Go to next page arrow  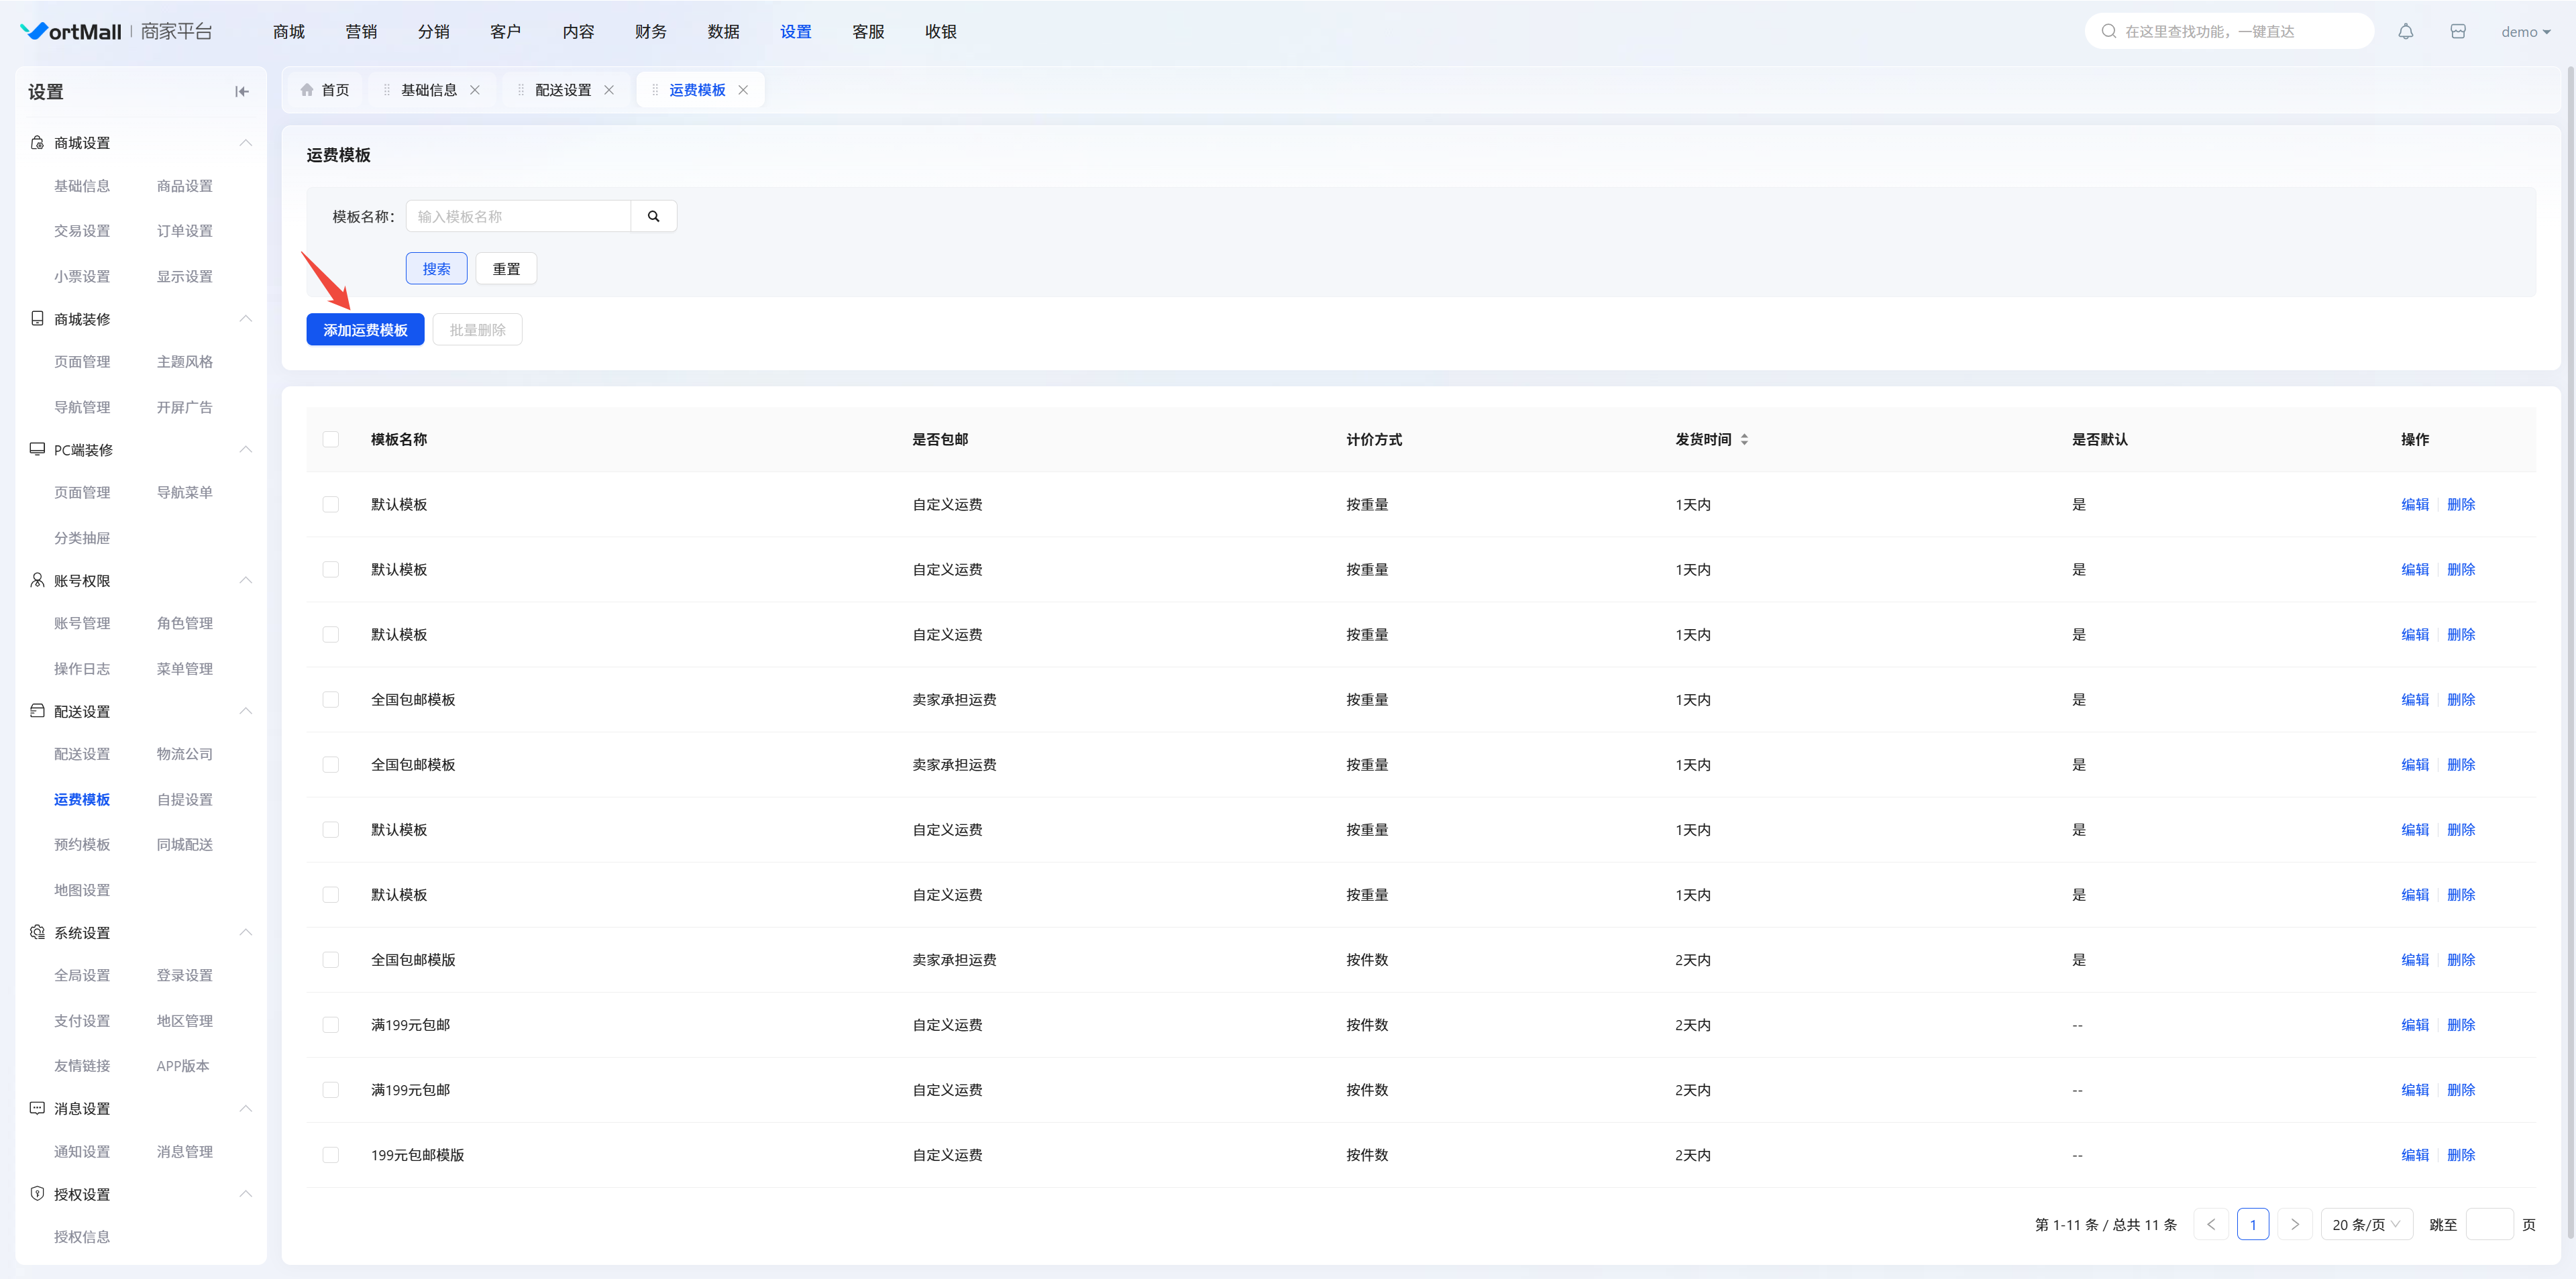click(x=2294, y=1225)
